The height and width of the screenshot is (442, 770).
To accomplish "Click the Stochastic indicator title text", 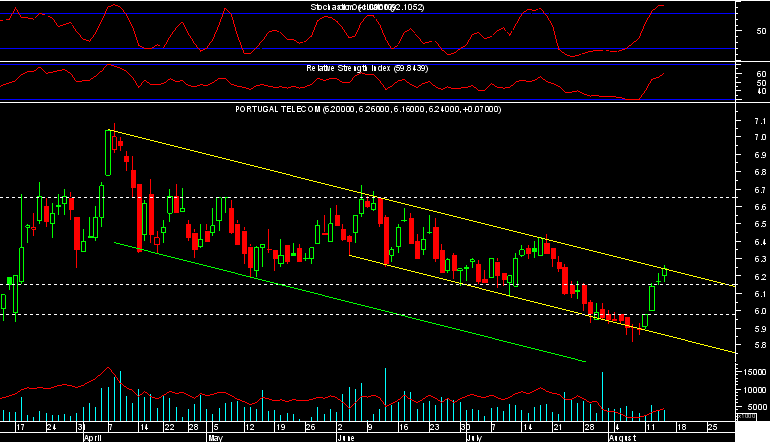I will [x=367, y=7].
